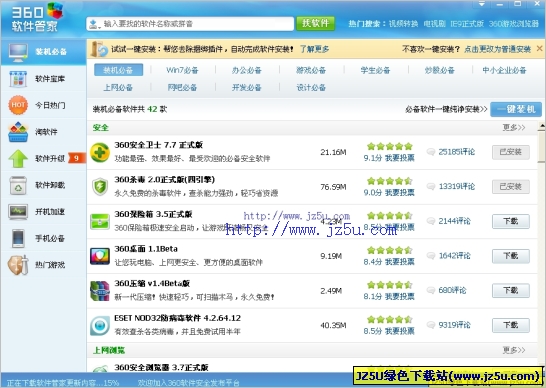The height and width of the screenshot is (388, 546).
Task: Rate ESET NOD32 using the star rating
Action: pos(390,319)
